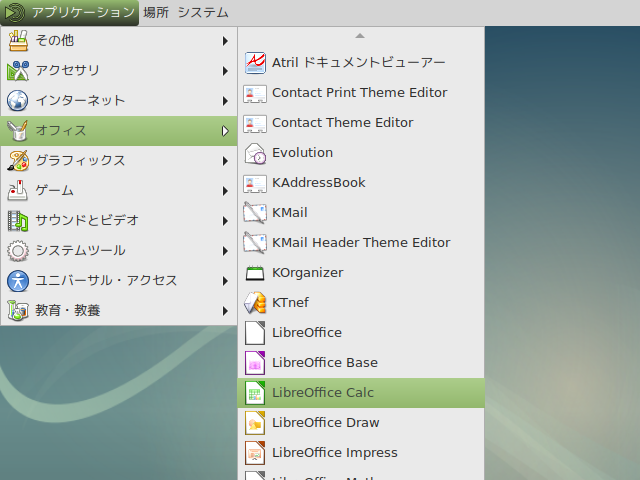Click the アプリケーション menu logo icon
Viewport: 640px width, 480px height.
[x=15, y=13]
